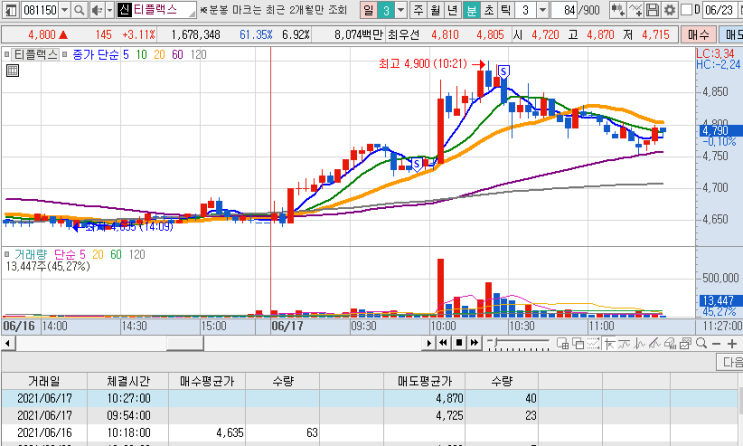Image resolution: width=743 pixels, height=446 pixels.
Task: Click the scrollbar right arrow button
Action: click(429, 343)
